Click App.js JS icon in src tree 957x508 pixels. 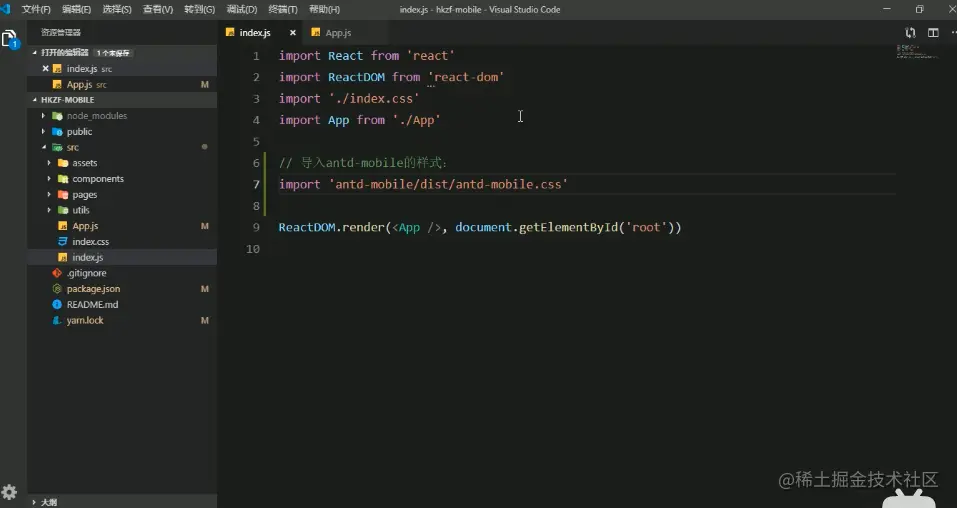(x=63, y=226)
